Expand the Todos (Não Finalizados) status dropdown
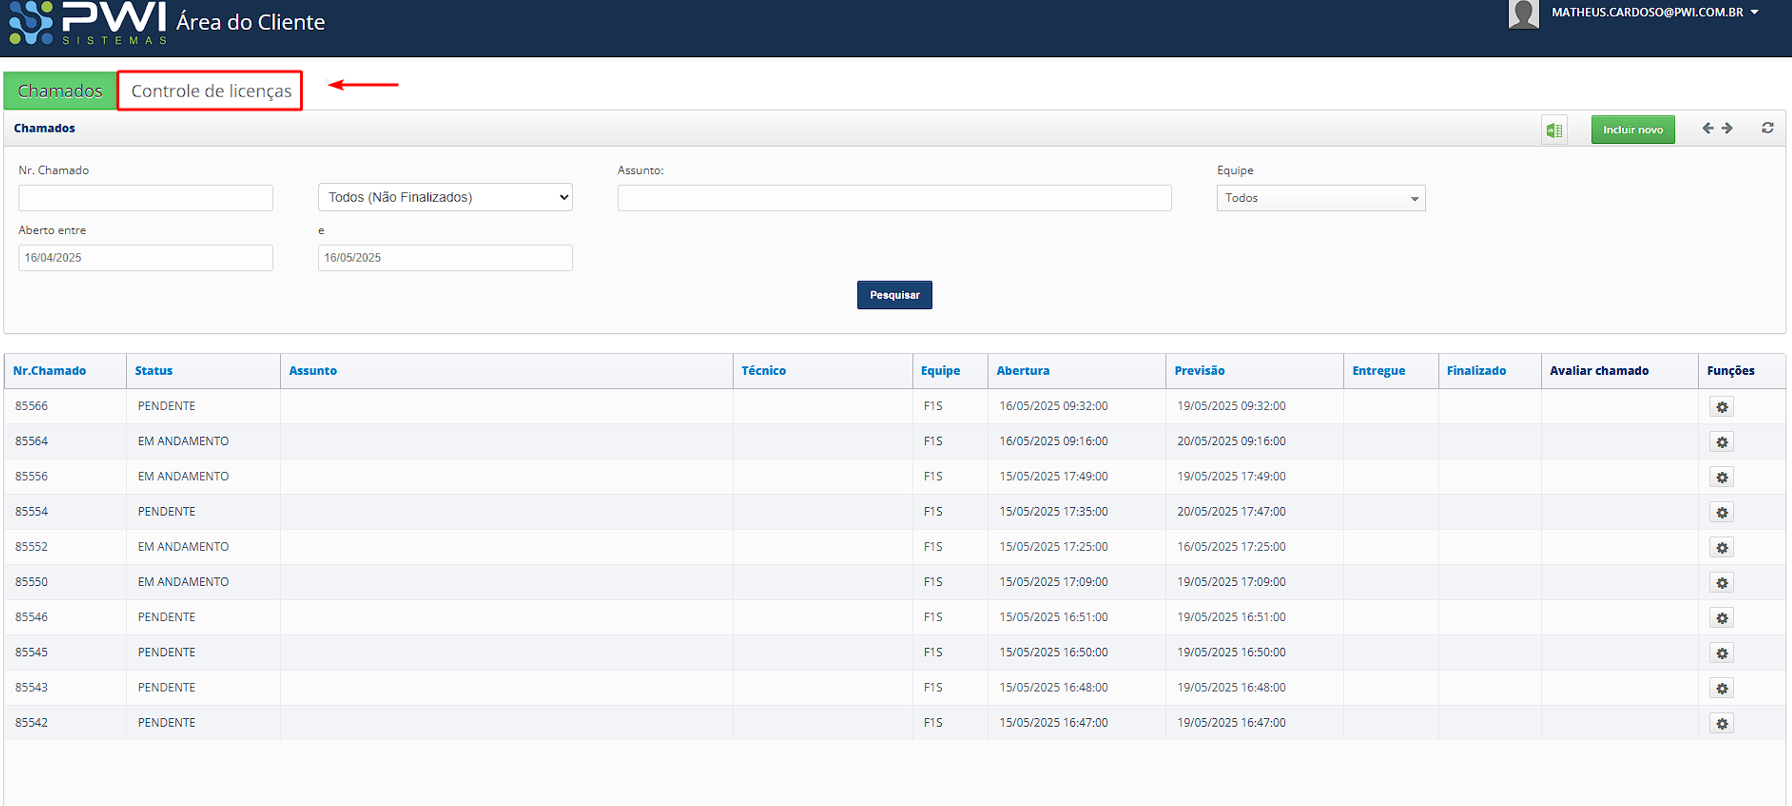1792x806 pixels. (x=445, y=197)
